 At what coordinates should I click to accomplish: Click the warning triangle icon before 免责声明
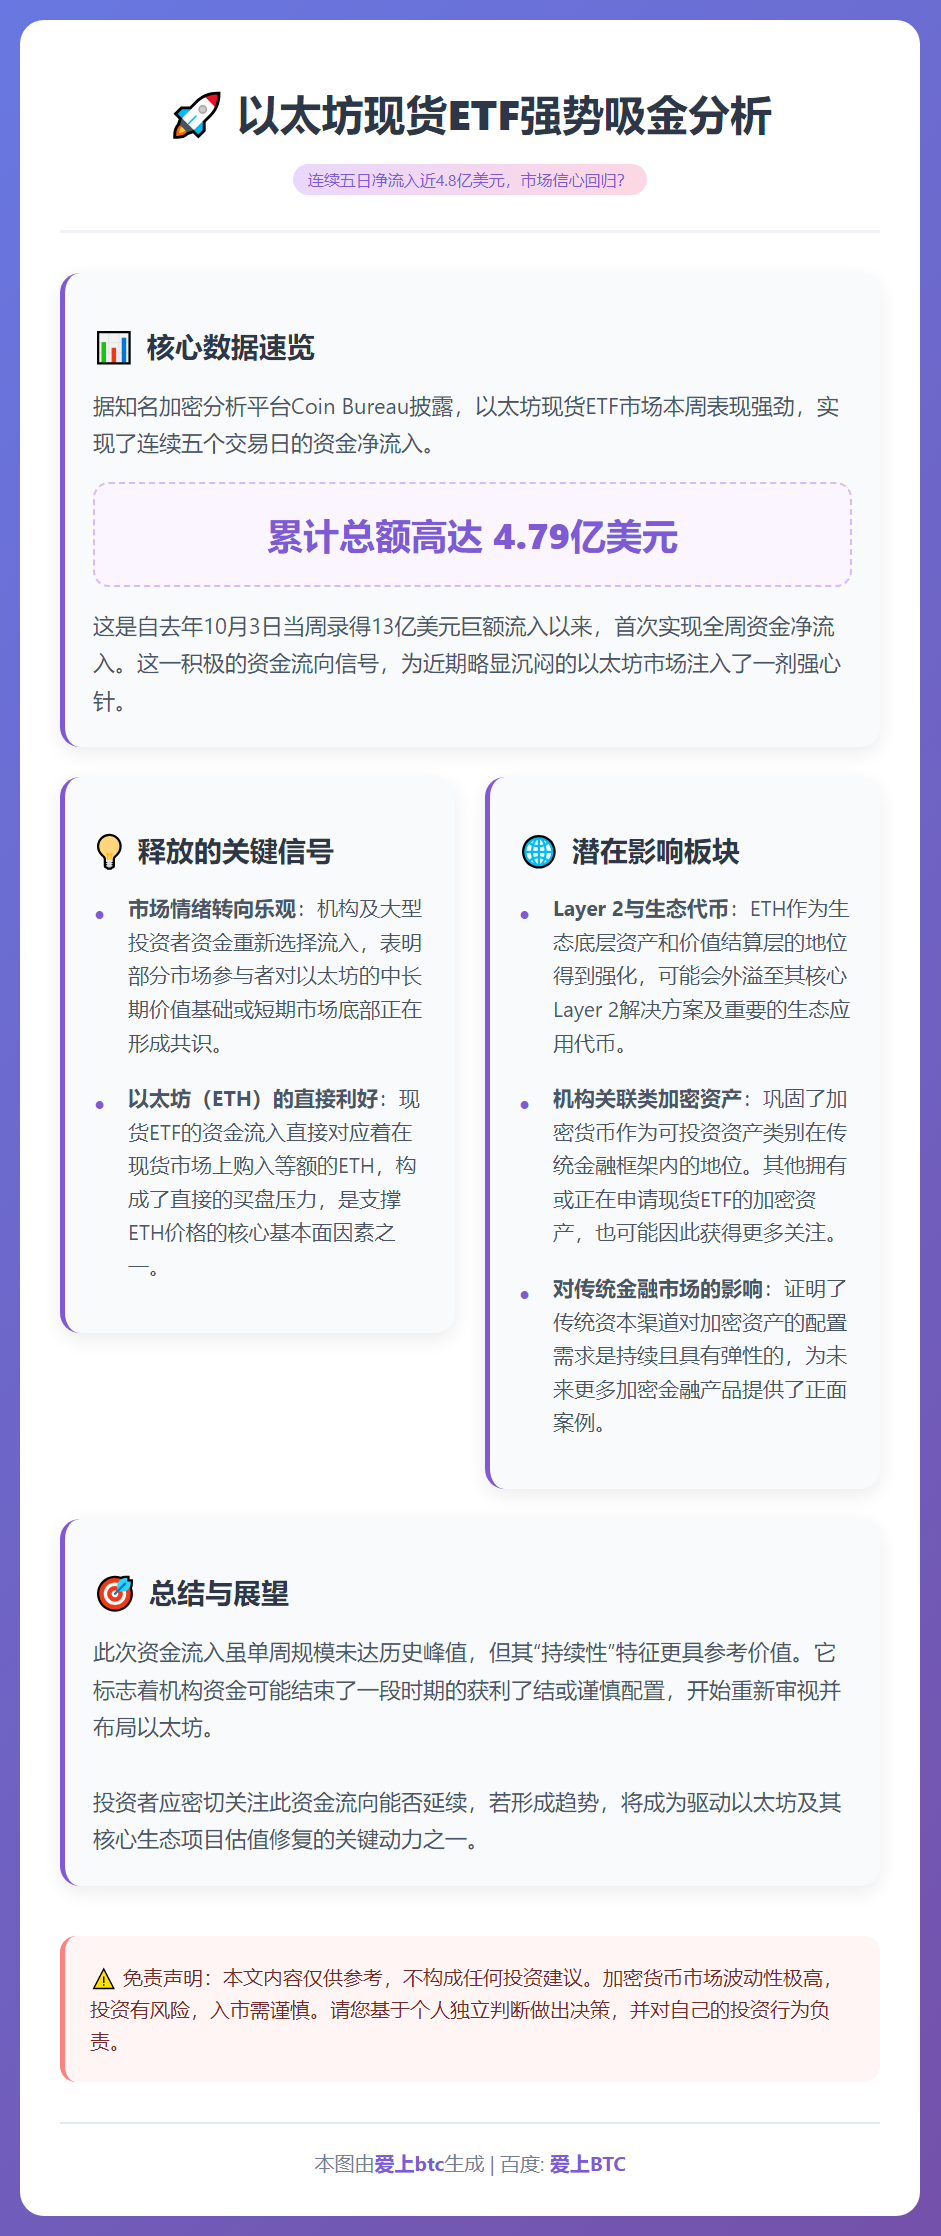103,1979
